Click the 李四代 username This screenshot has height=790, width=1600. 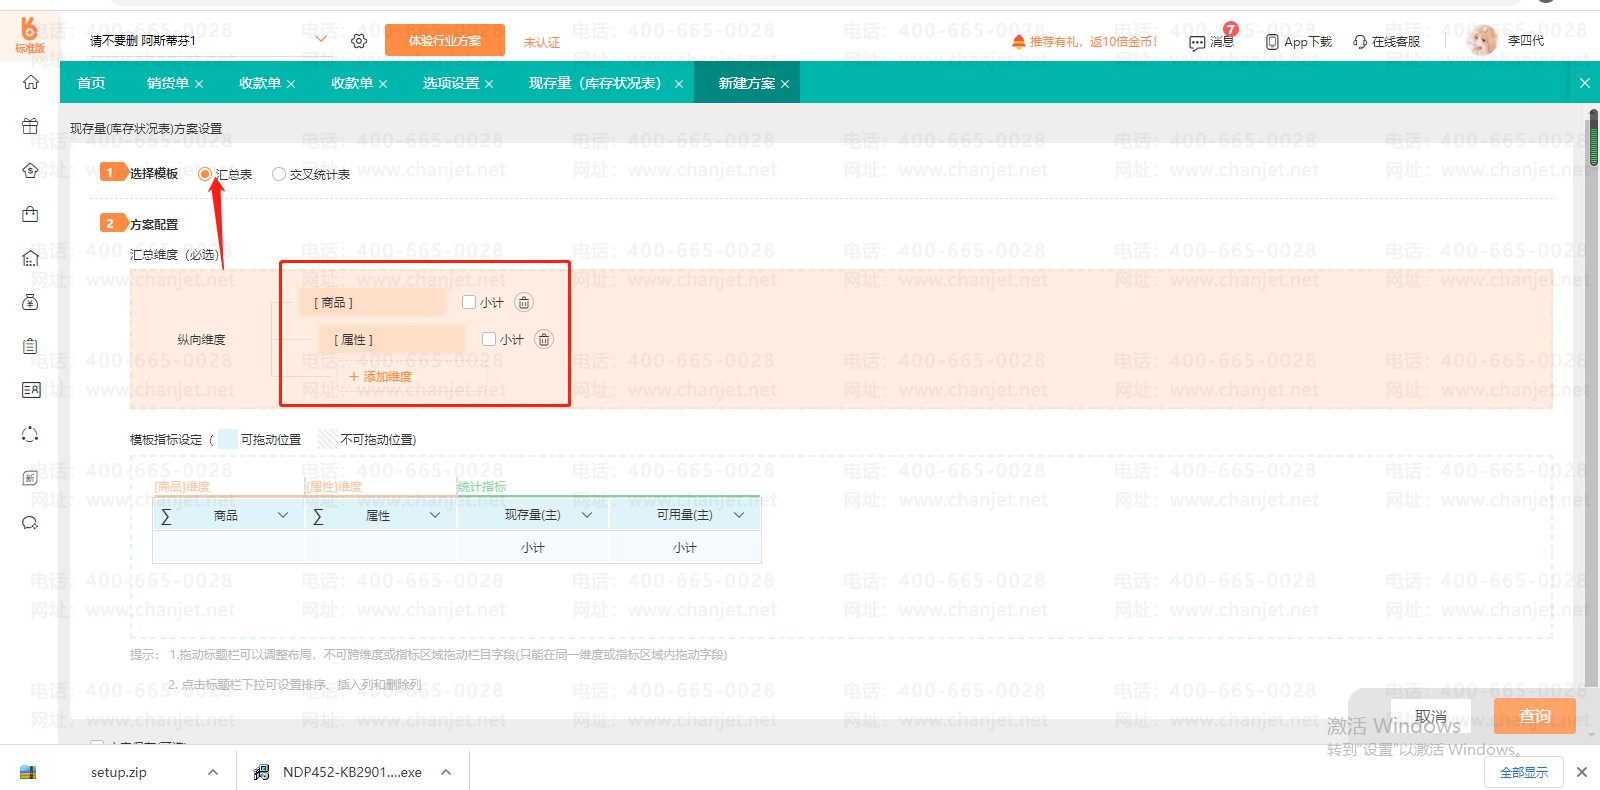point(1526,41)
